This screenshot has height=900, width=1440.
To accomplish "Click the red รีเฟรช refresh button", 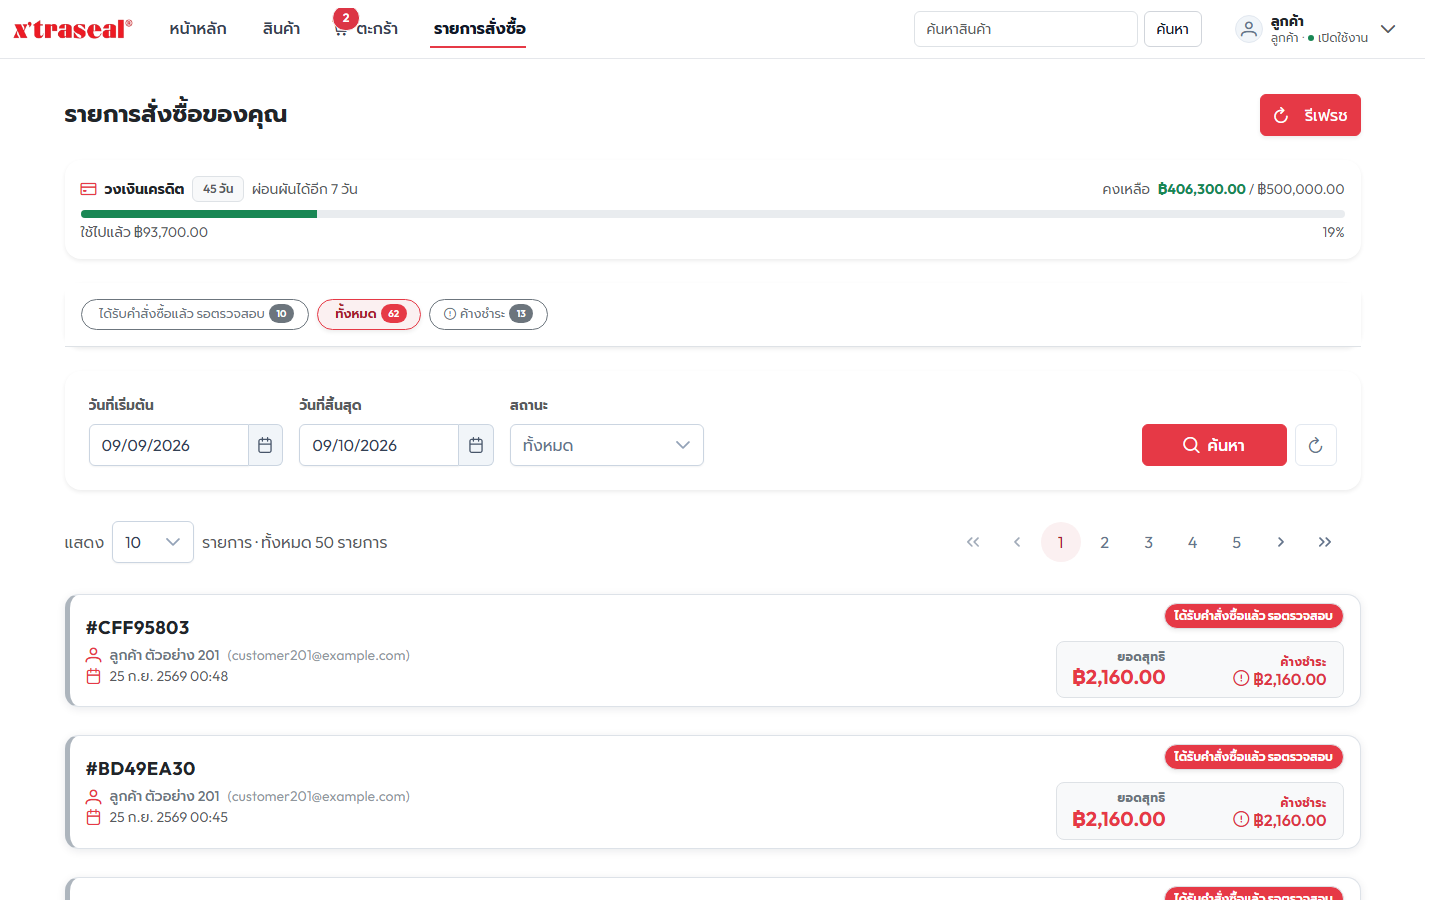I will click(1310, 115).
